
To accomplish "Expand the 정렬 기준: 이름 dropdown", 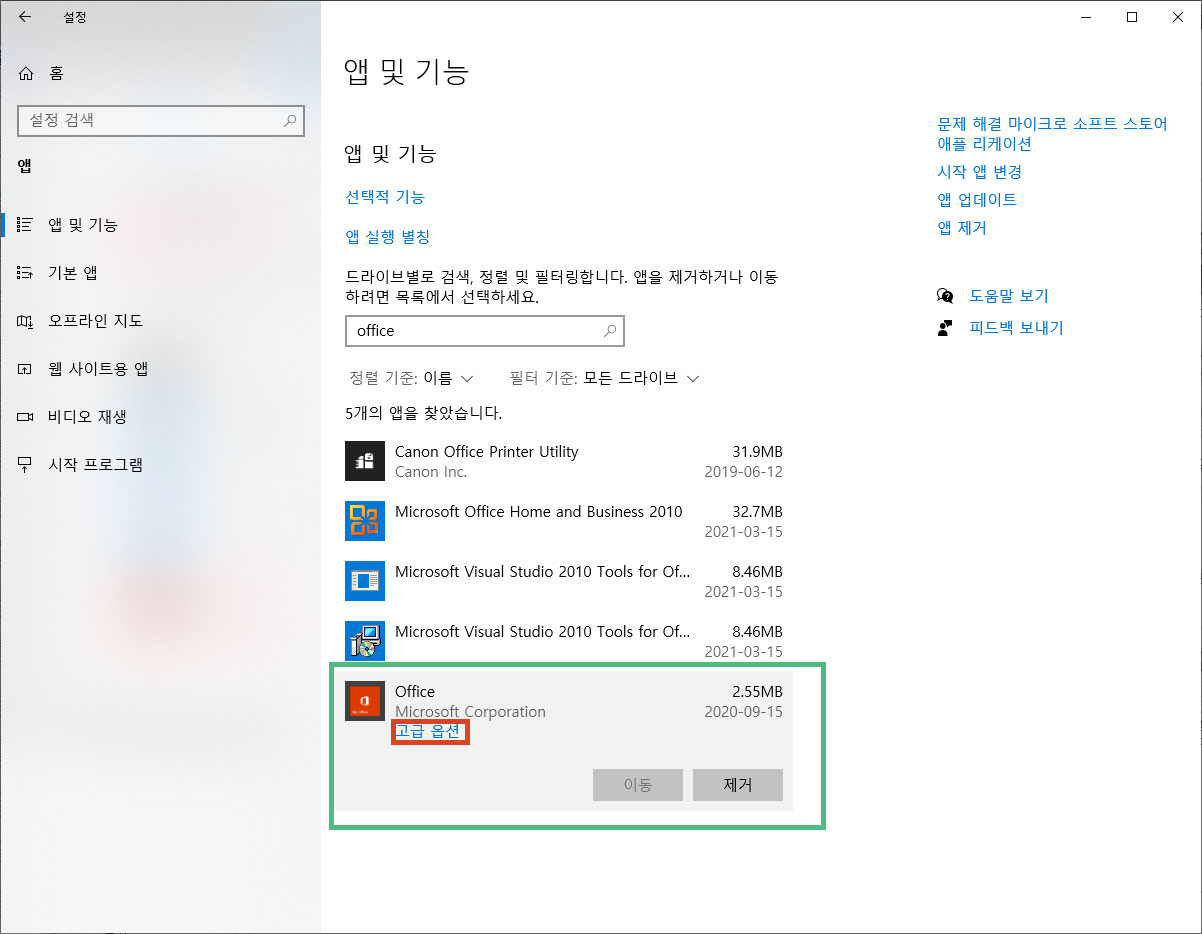I will (411, 378).
